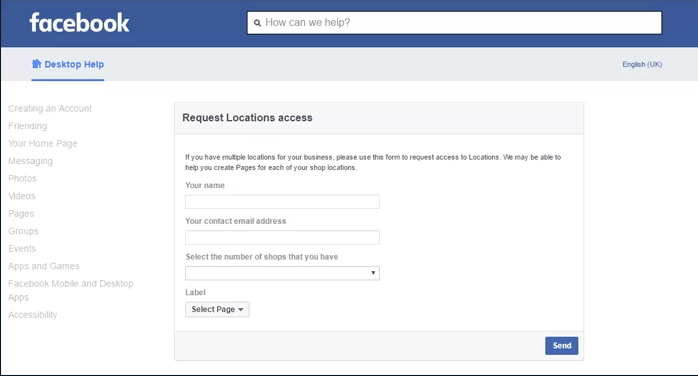Image resolution: width=698 pixels, height=376 pixels.
Task: Open the Desktop Help tab
Action: point(68,64)
